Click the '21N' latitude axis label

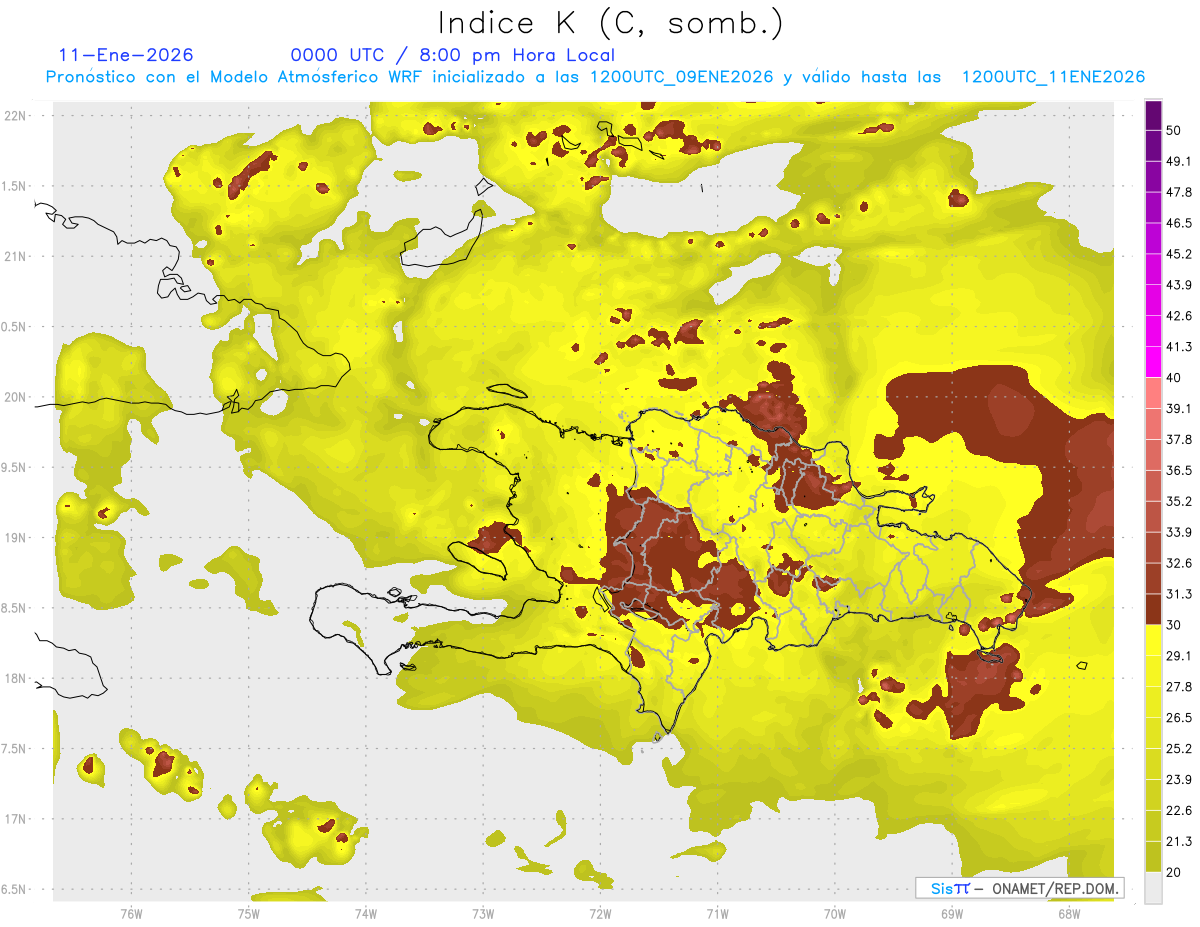pyautogui.click(x=14, y=256)
